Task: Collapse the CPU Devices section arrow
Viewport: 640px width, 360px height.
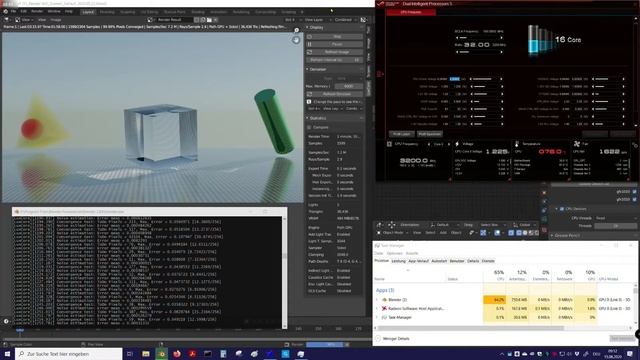Action: (x=556, y=209)
